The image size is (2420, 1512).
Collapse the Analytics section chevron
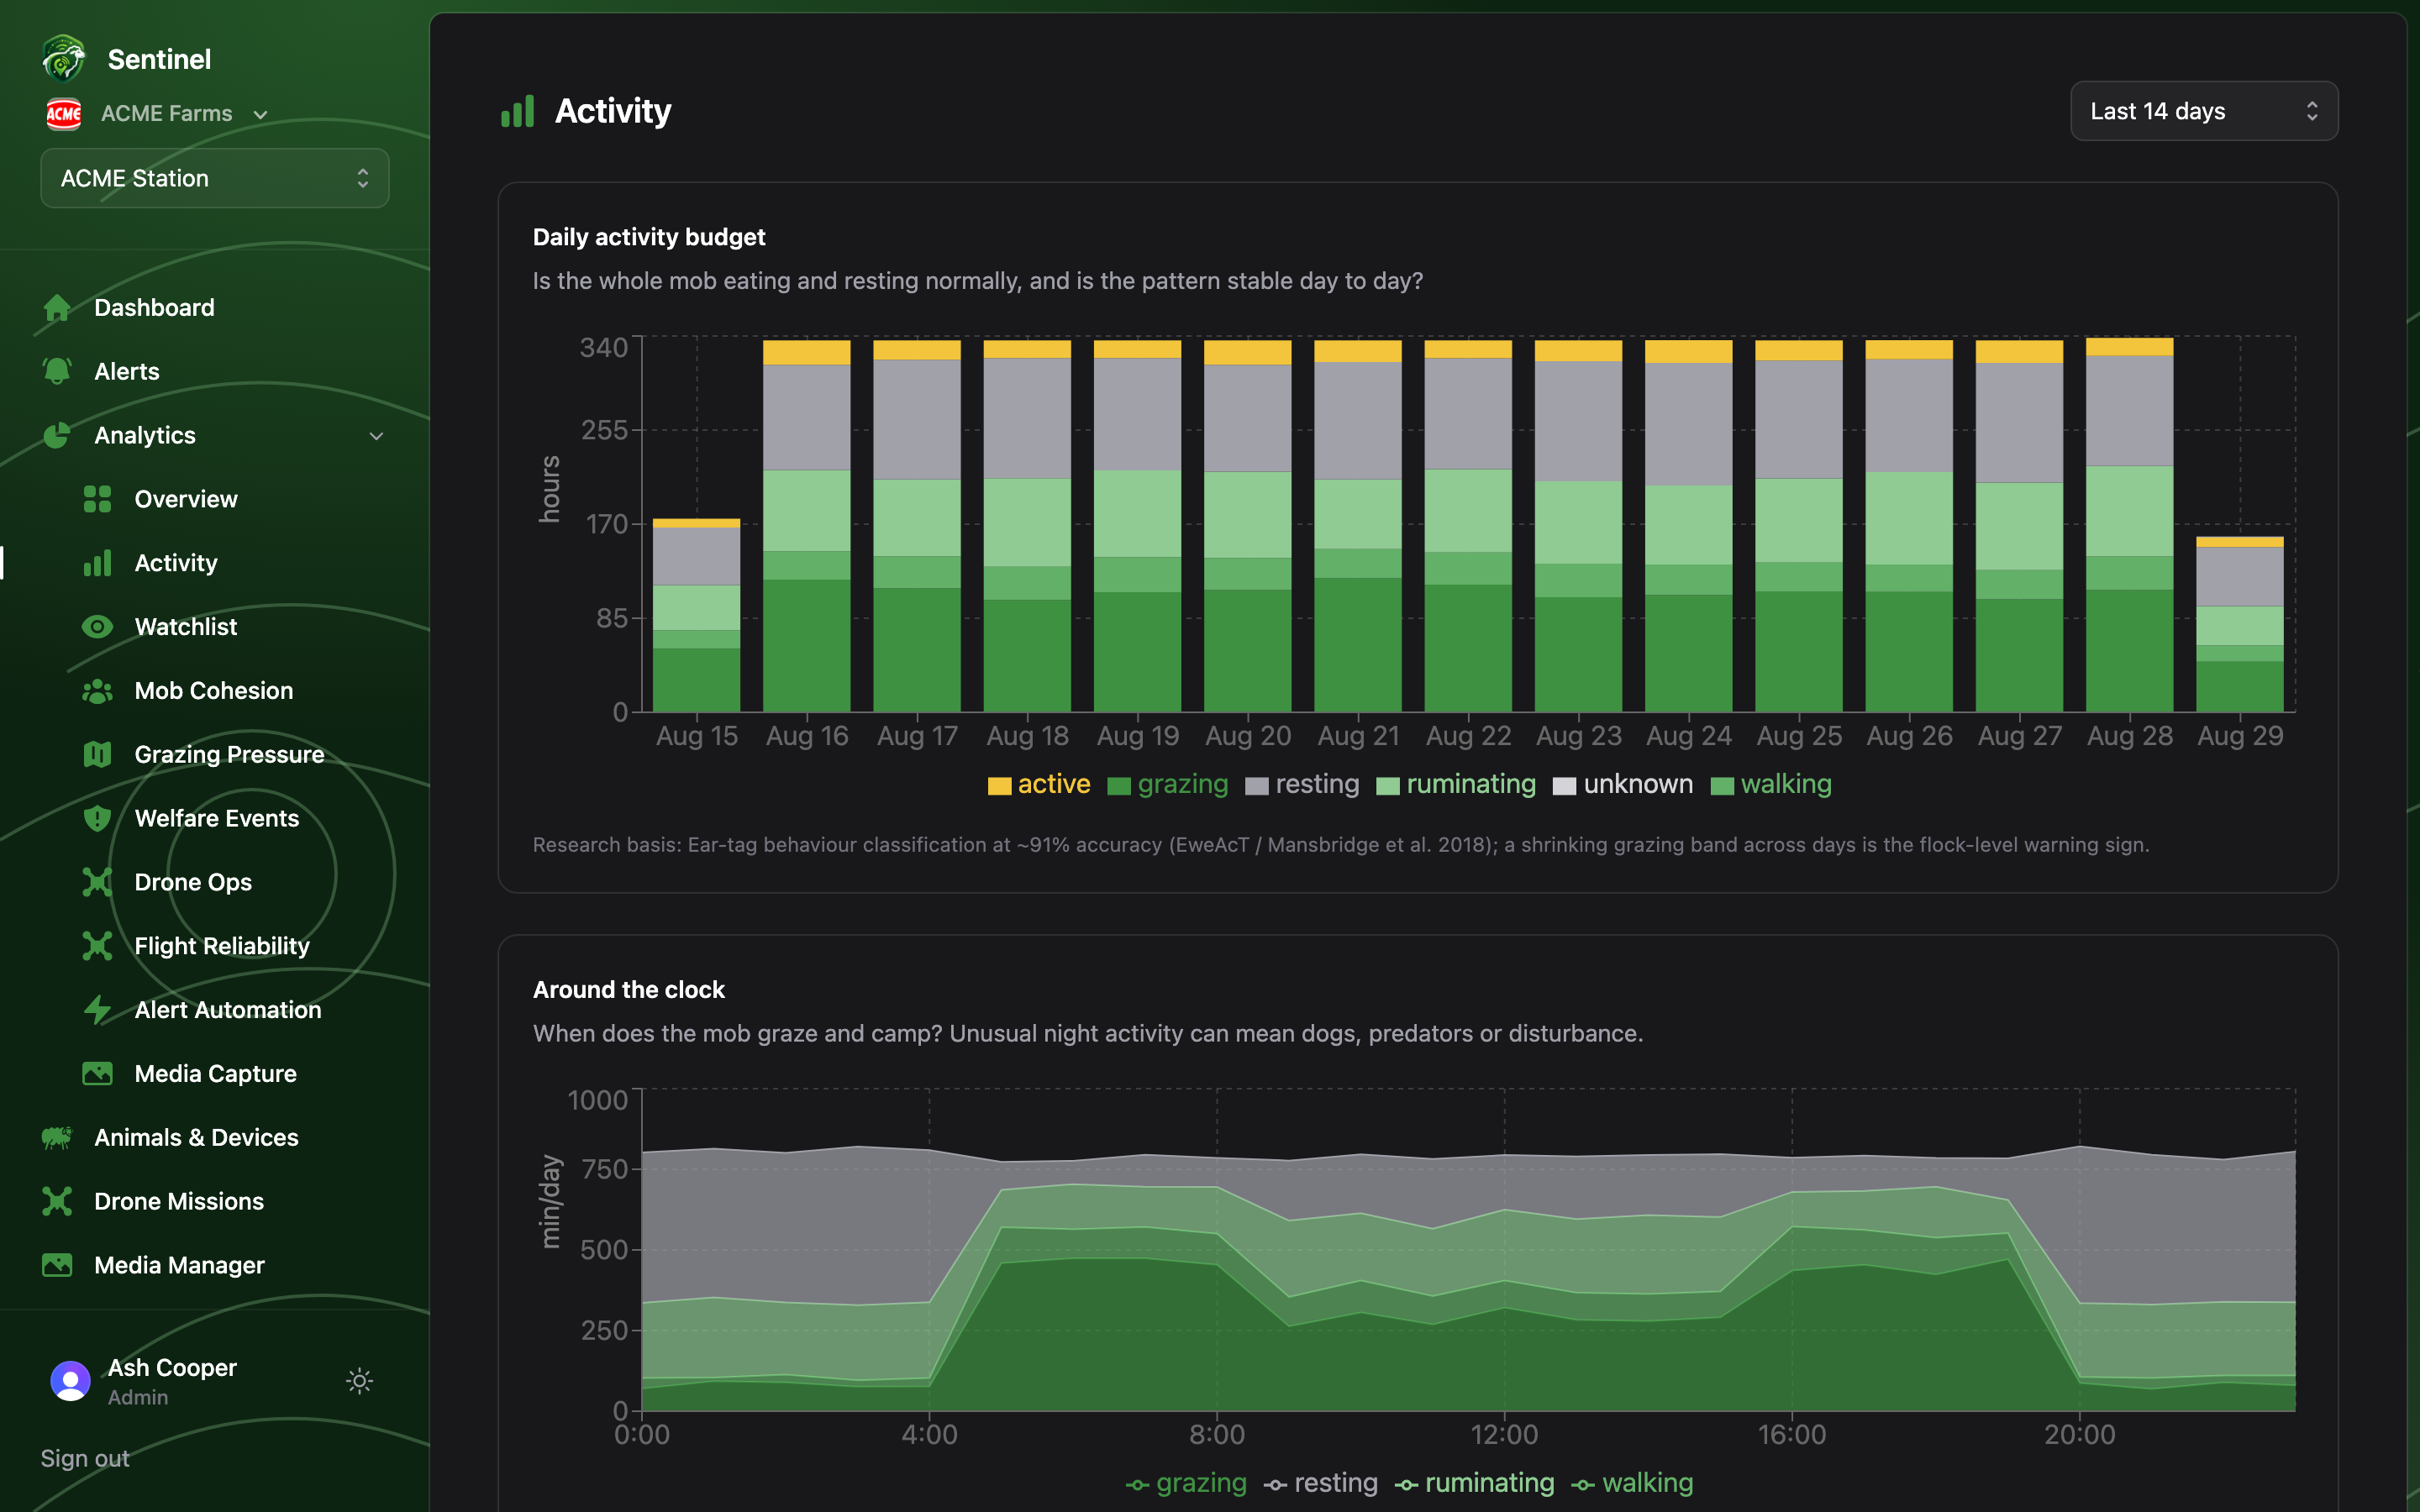377,436
